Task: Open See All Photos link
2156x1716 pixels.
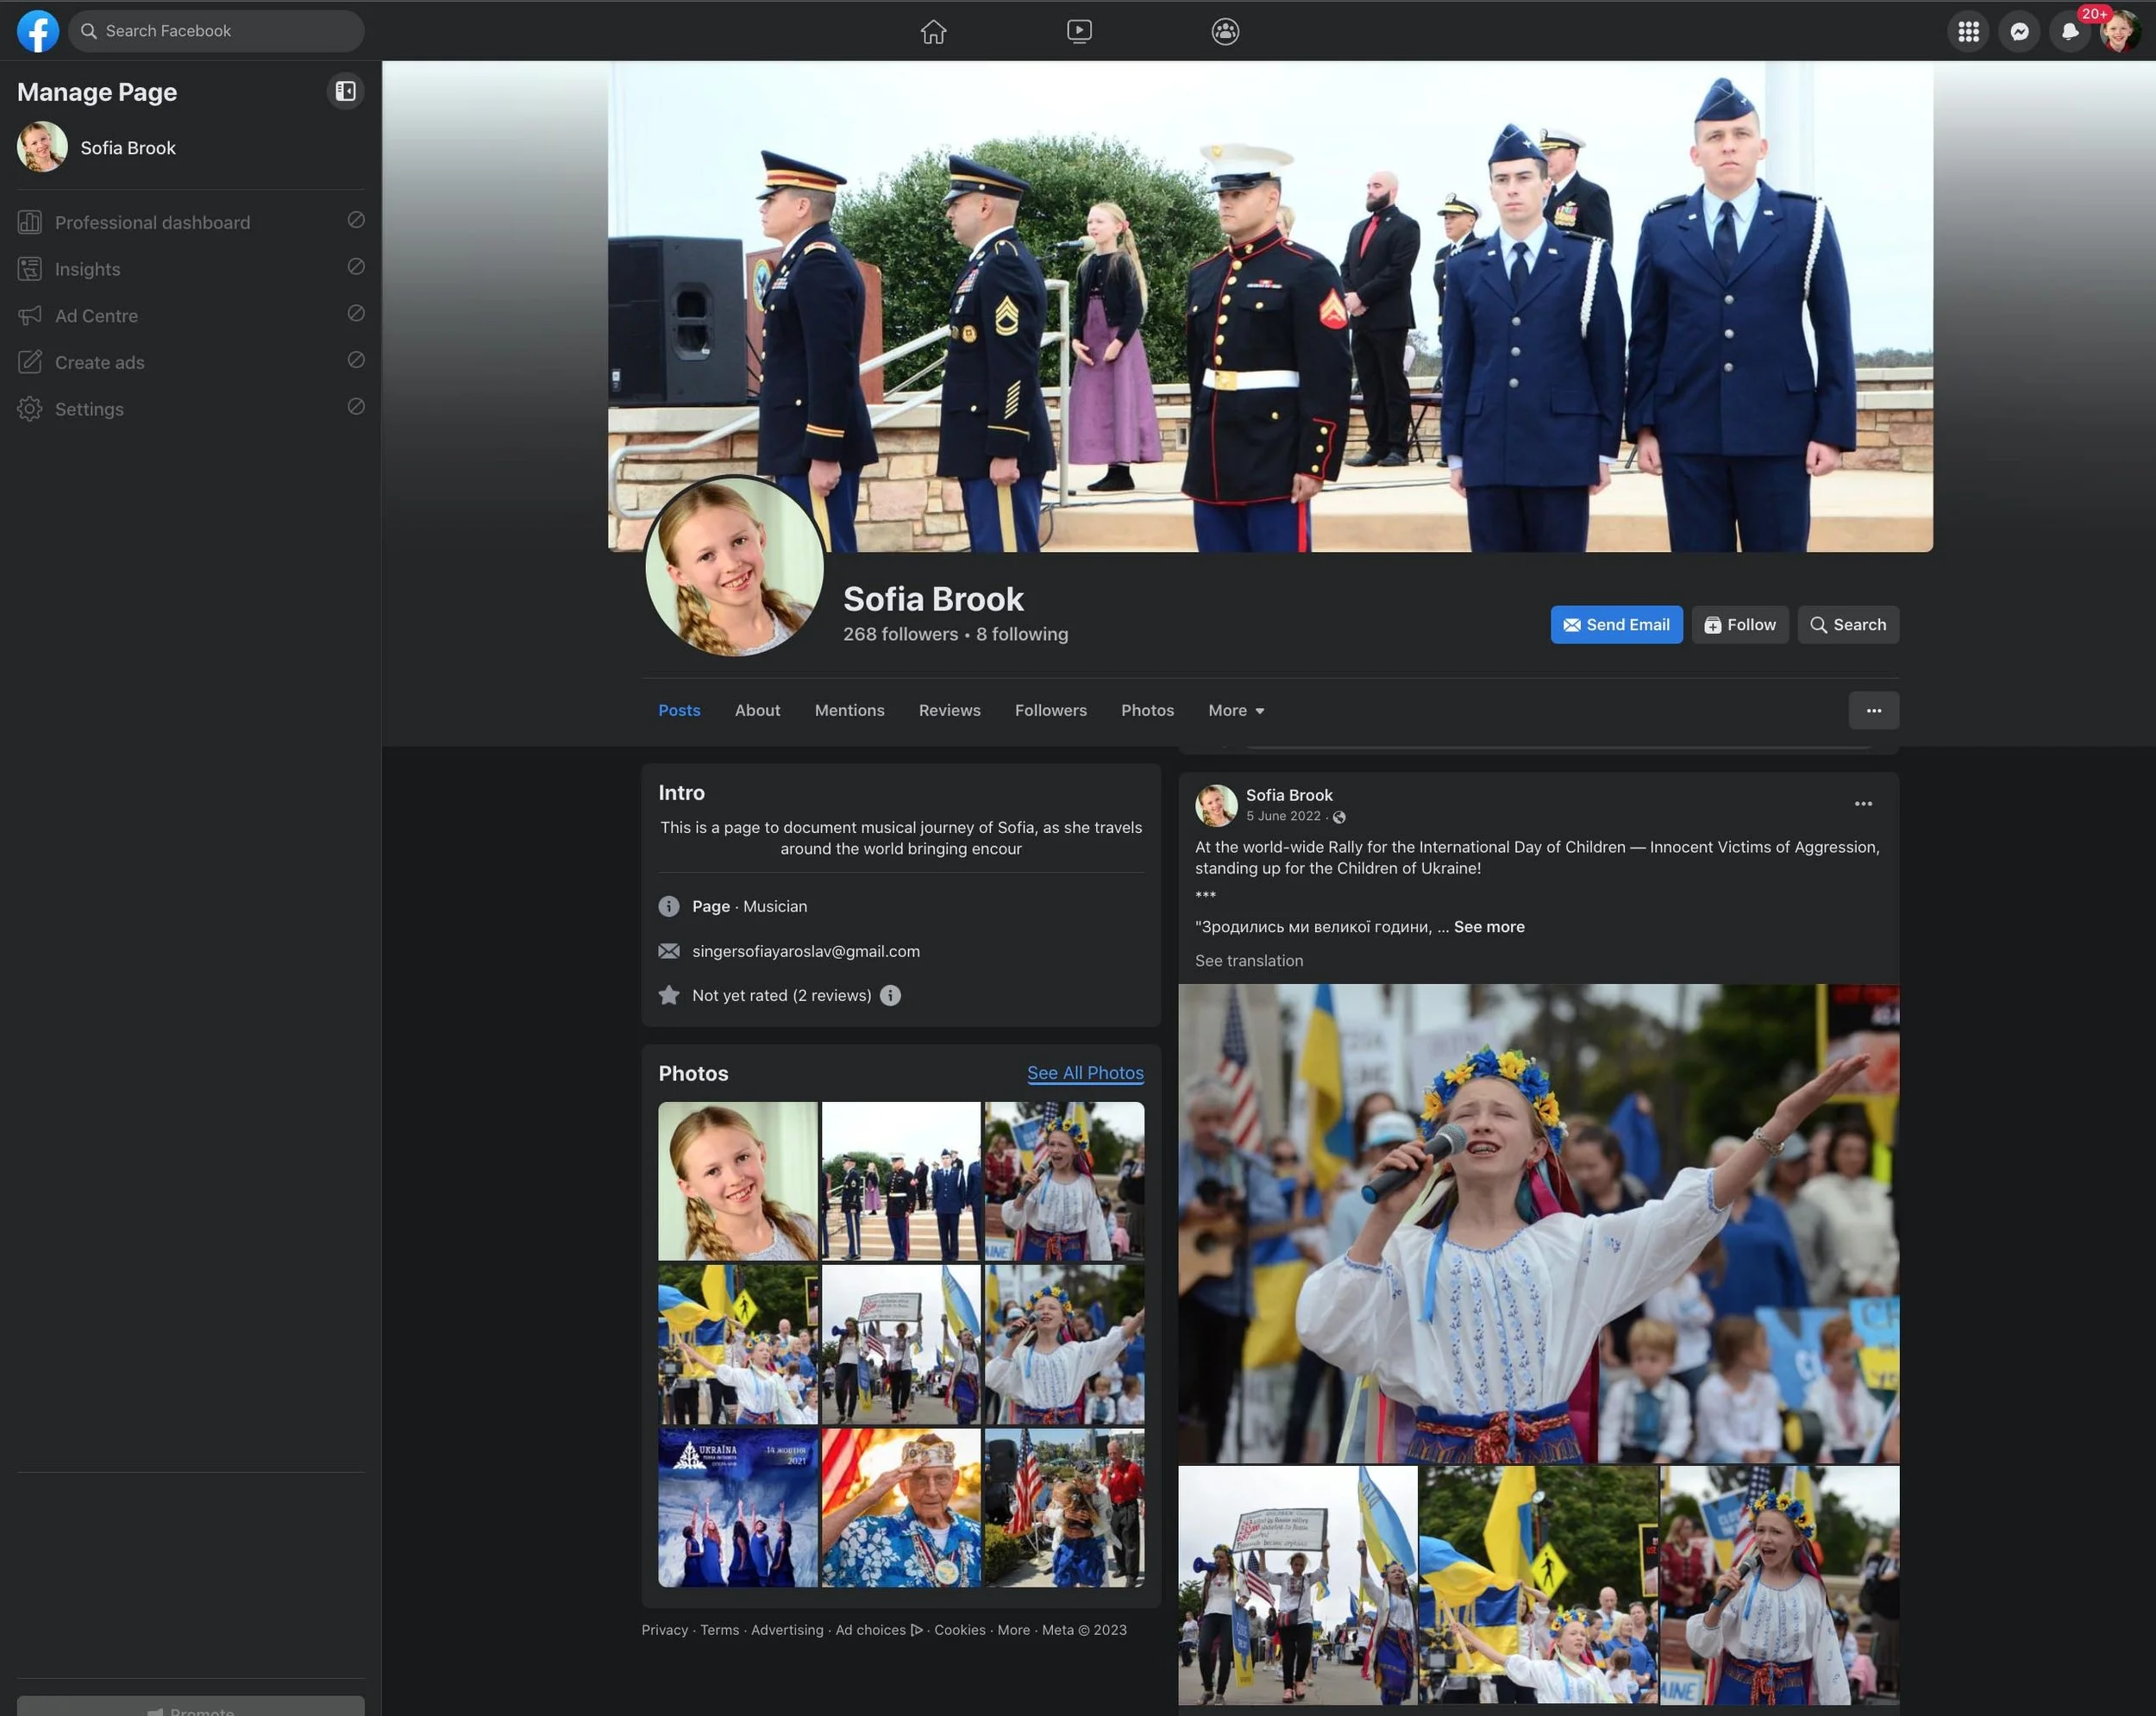Action: tap(1084, 1072)
